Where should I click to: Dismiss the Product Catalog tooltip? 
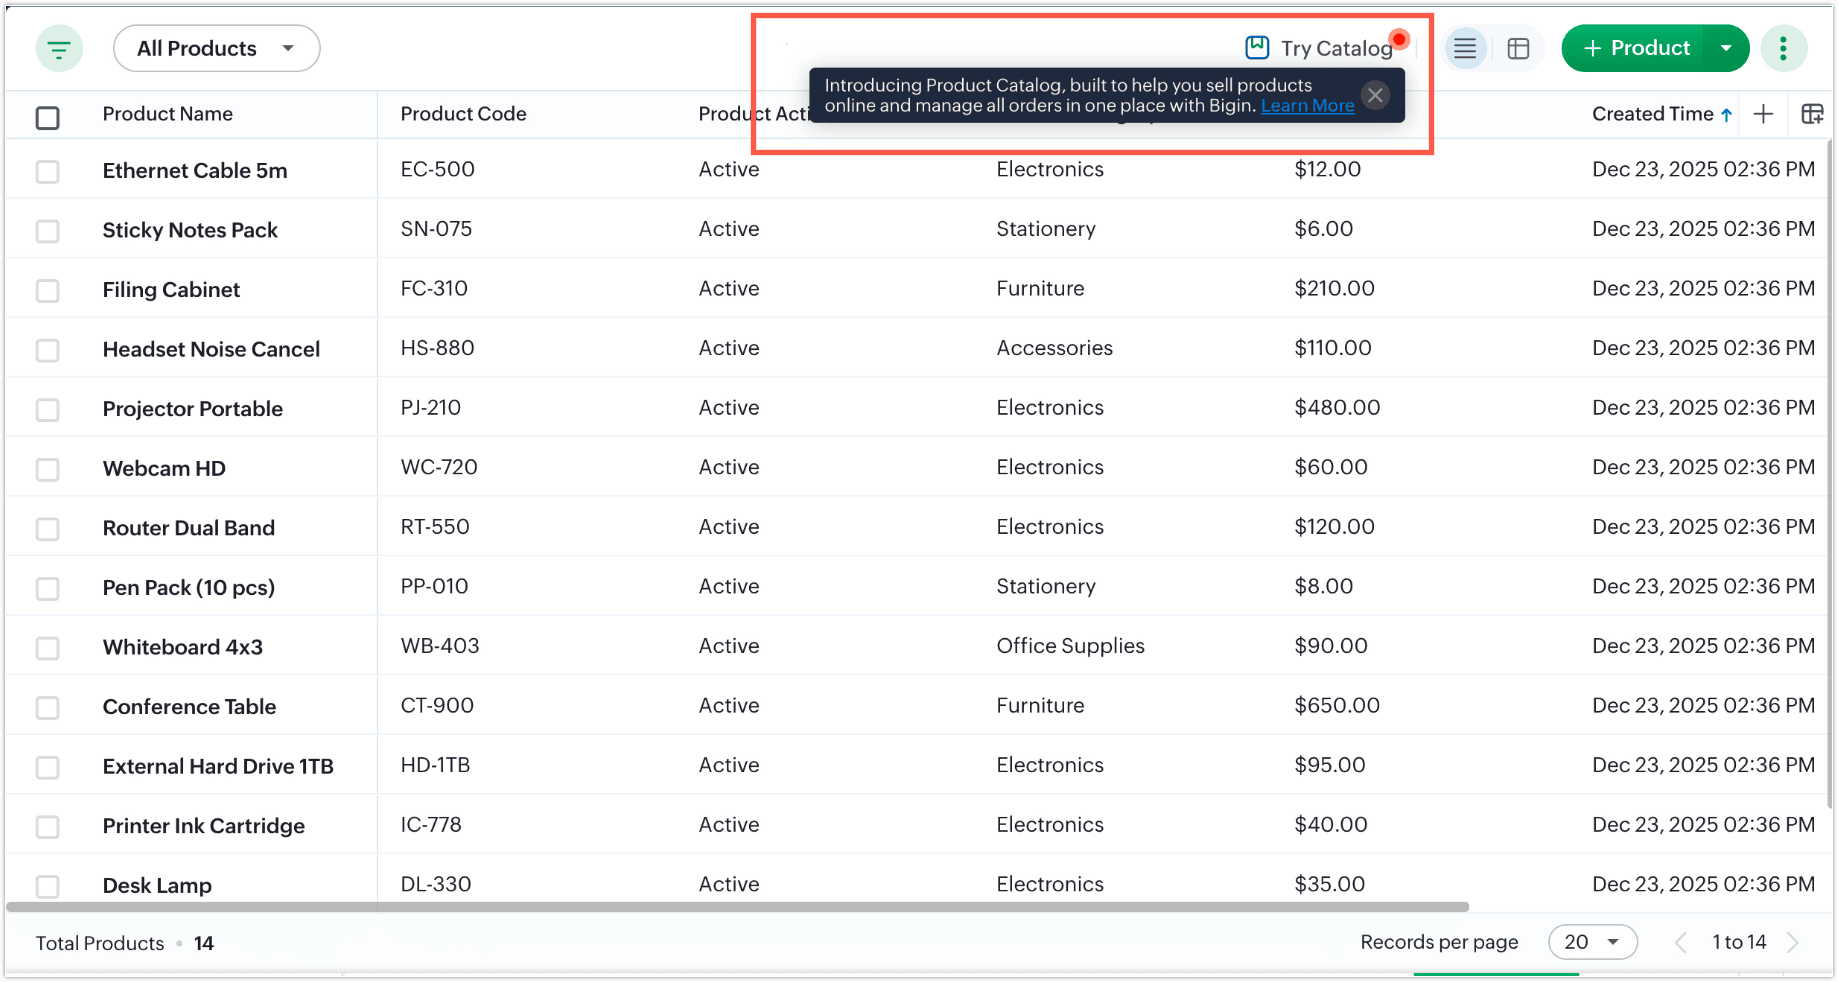coord(1376,95)
